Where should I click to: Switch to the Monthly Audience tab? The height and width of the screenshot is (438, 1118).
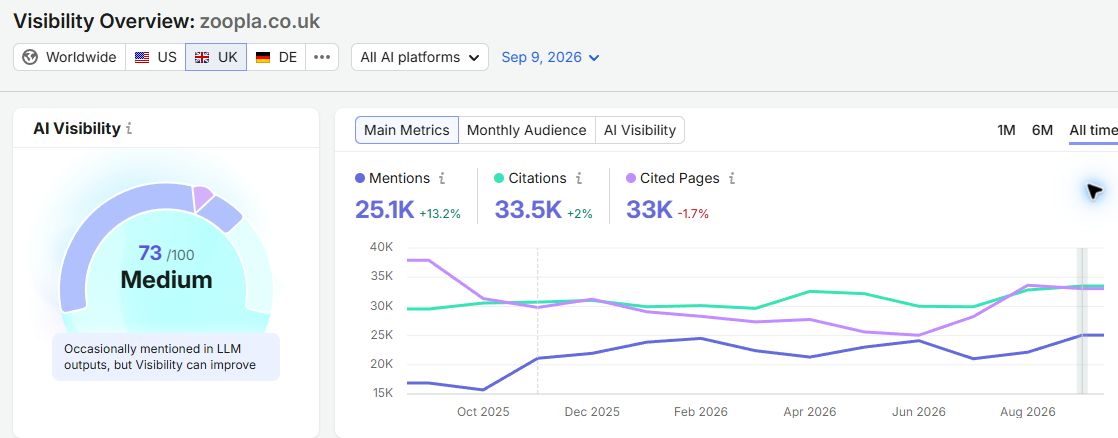pyautogui.click(x=526, y=131)
